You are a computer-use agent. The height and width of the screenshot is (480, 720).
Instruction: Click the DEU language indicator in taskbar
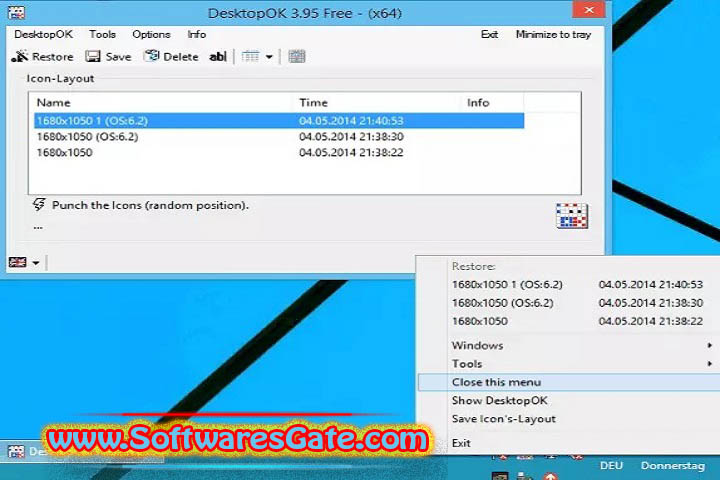tap(611, 466)
